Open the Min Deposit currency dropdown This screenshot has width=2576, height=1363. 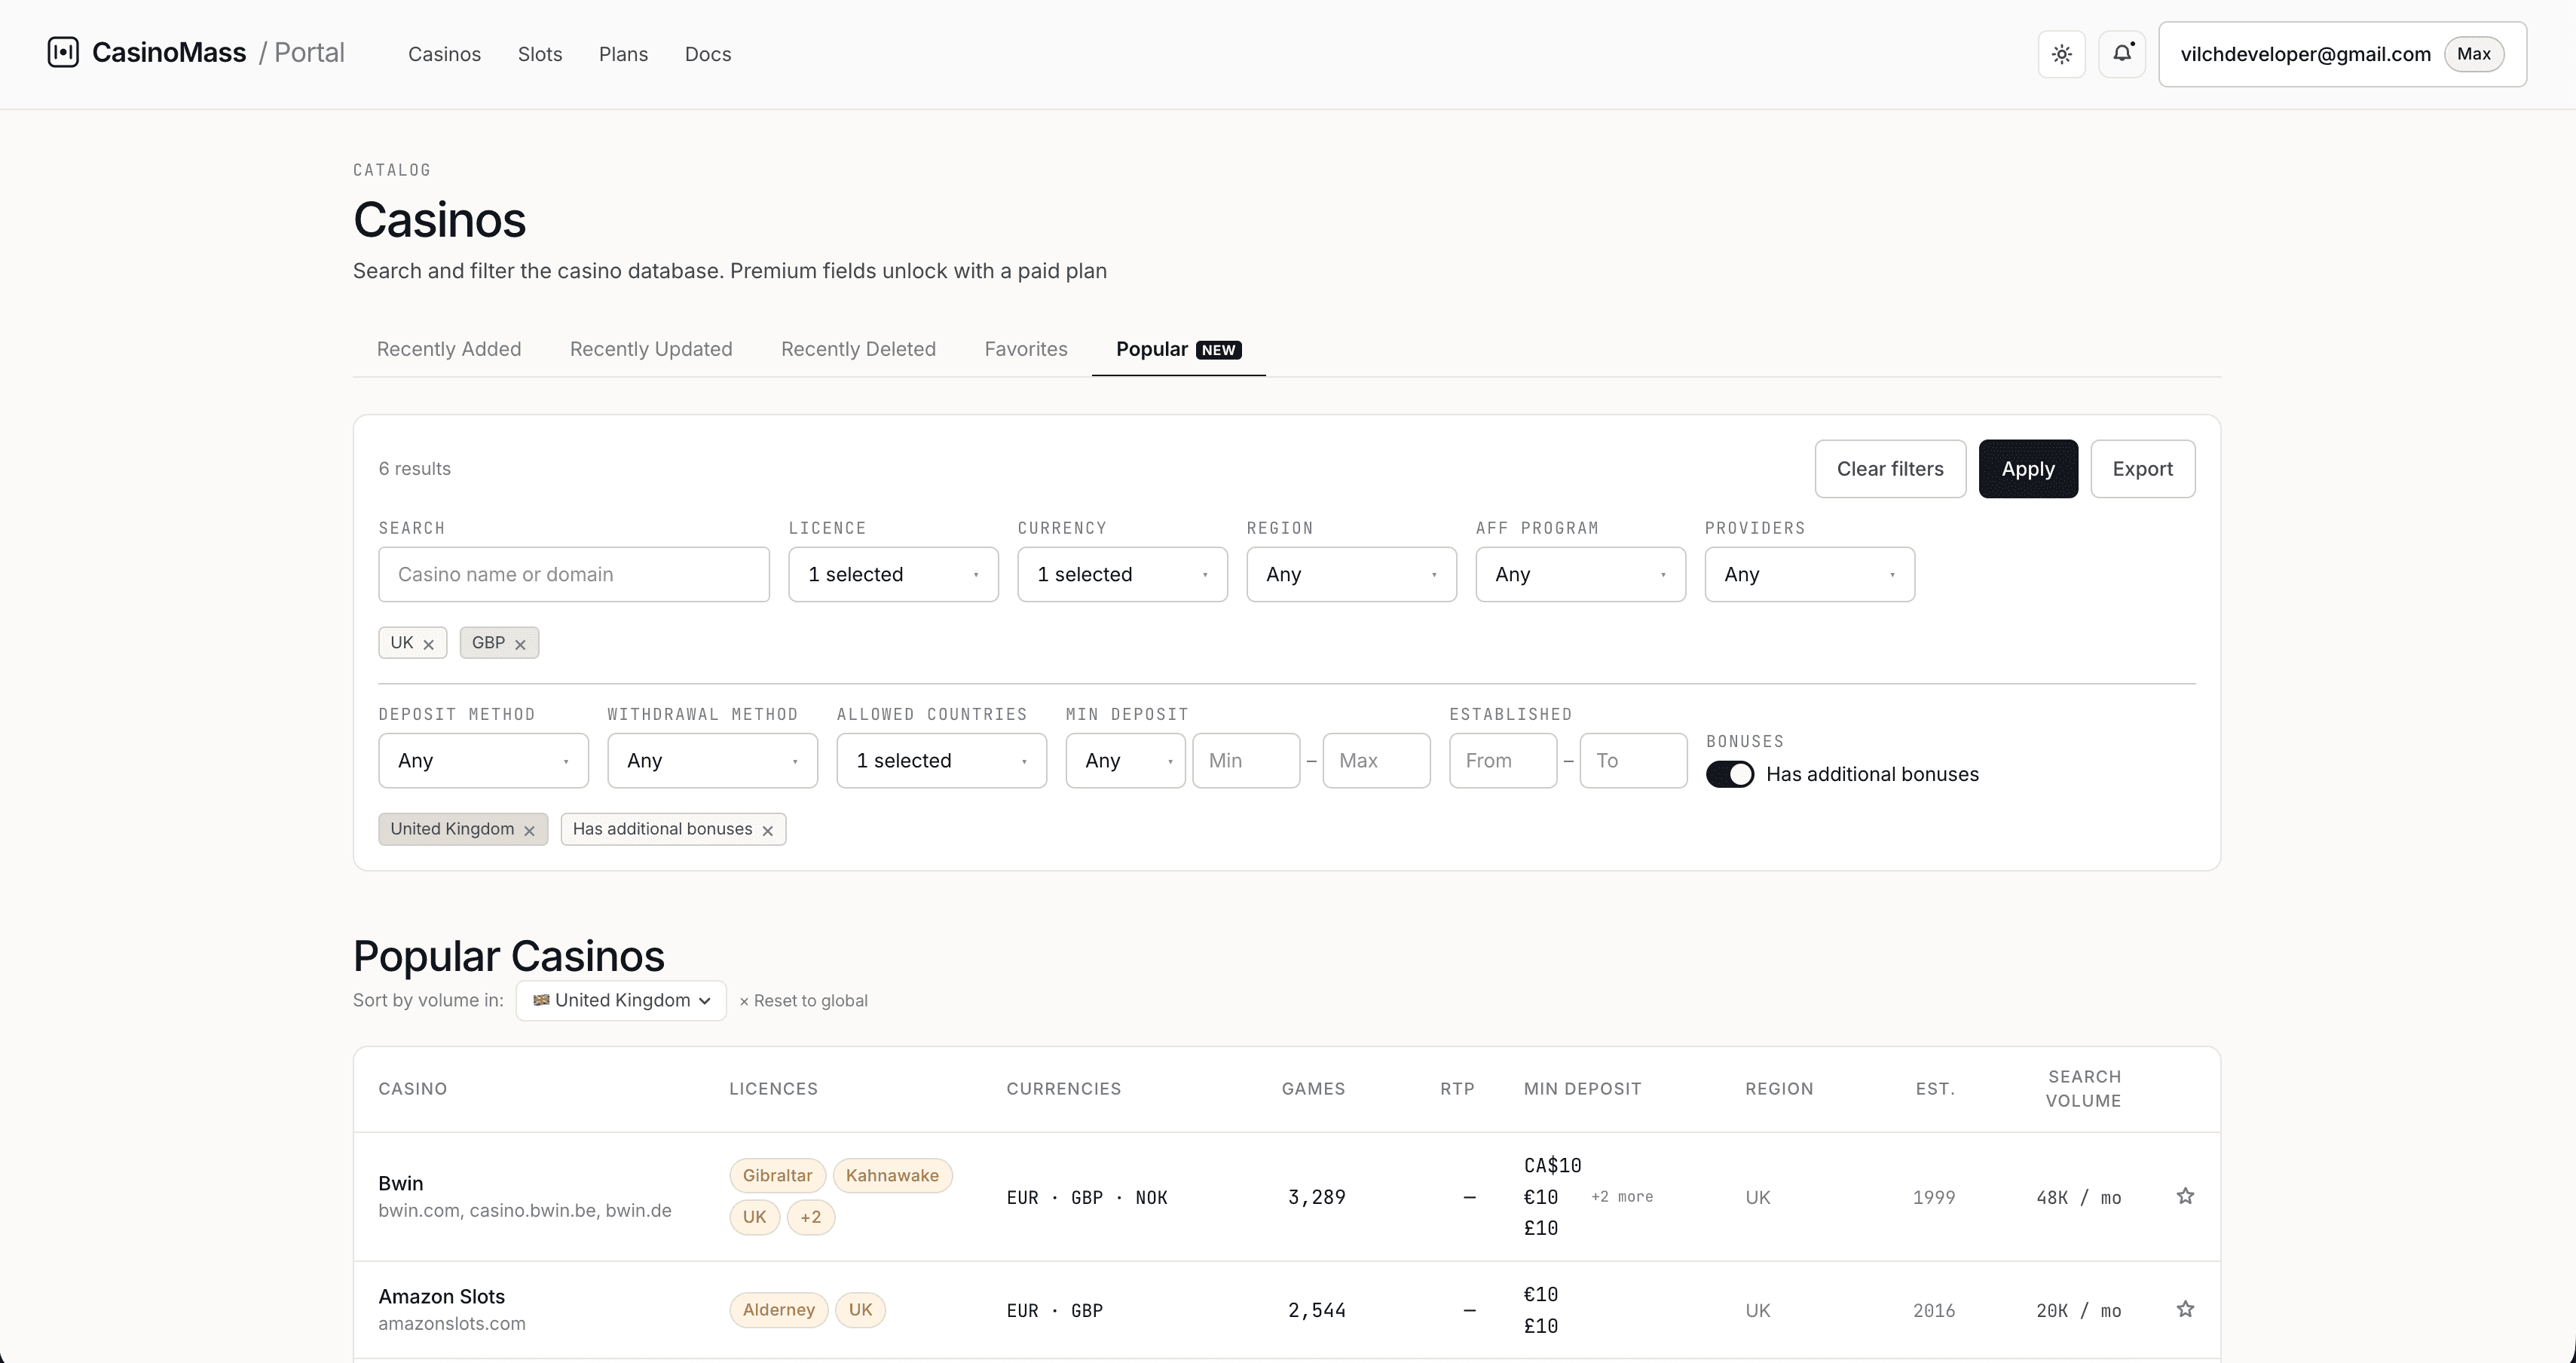(1125, 760)
